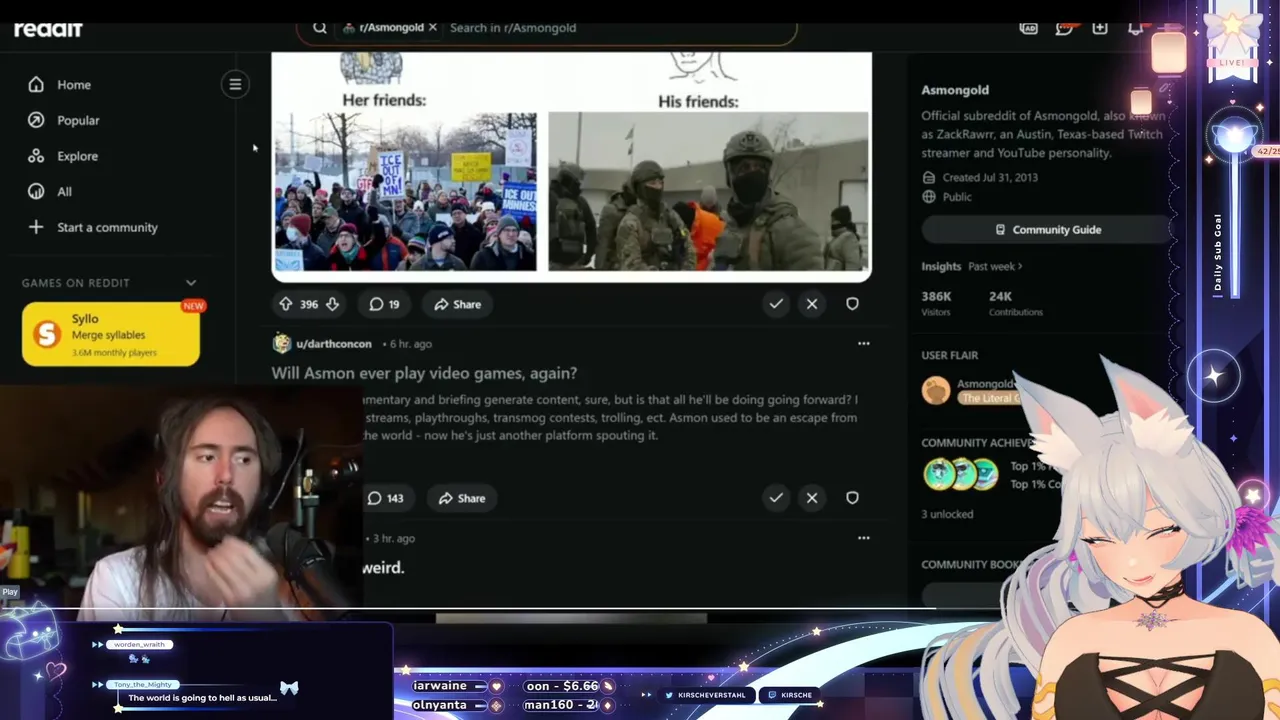Remove the r/Asmongold search filter chip
The image size is (1280, 720).
[433, 27]
